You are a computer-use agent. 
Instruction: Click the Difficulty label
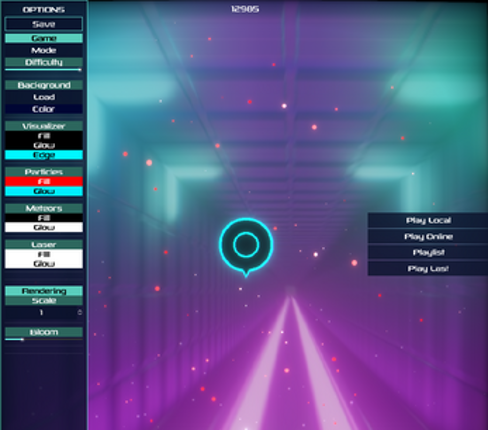(44, 62)
